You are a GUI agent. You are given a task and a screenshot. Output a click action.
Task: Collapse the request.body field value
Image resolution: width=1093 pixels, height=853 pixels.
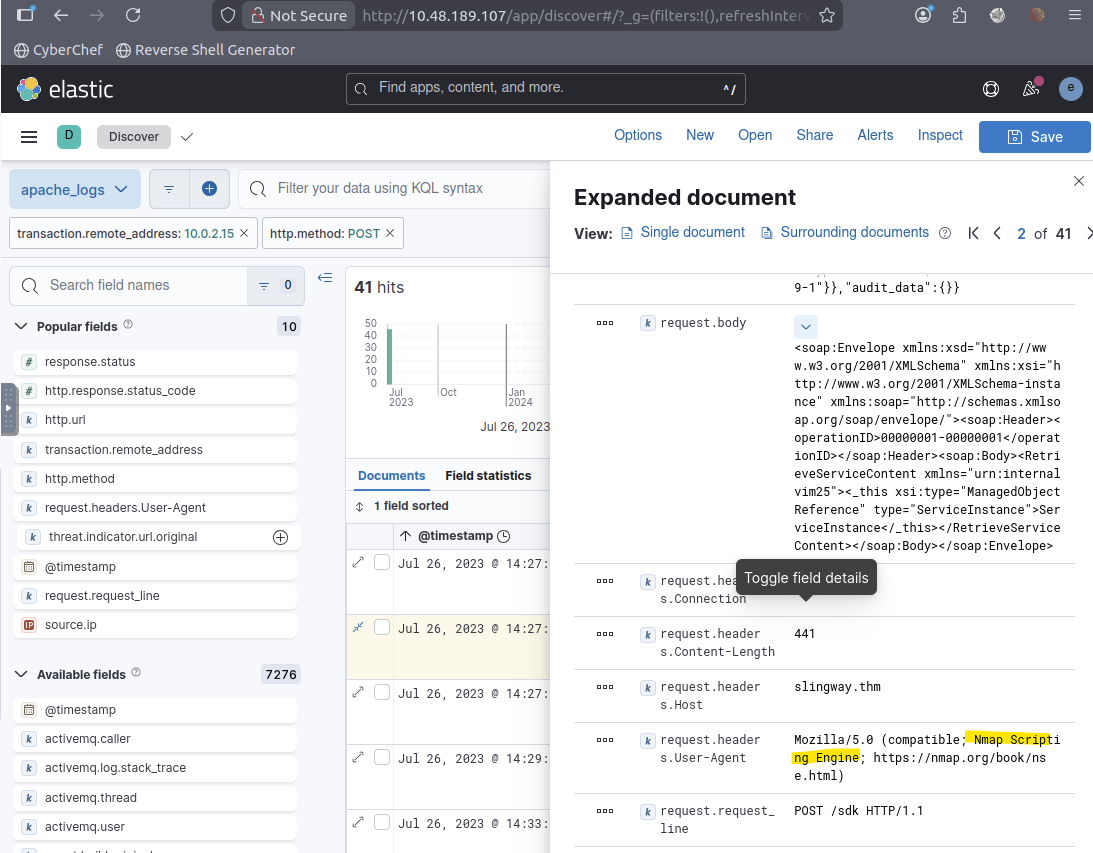pos(806,326)
